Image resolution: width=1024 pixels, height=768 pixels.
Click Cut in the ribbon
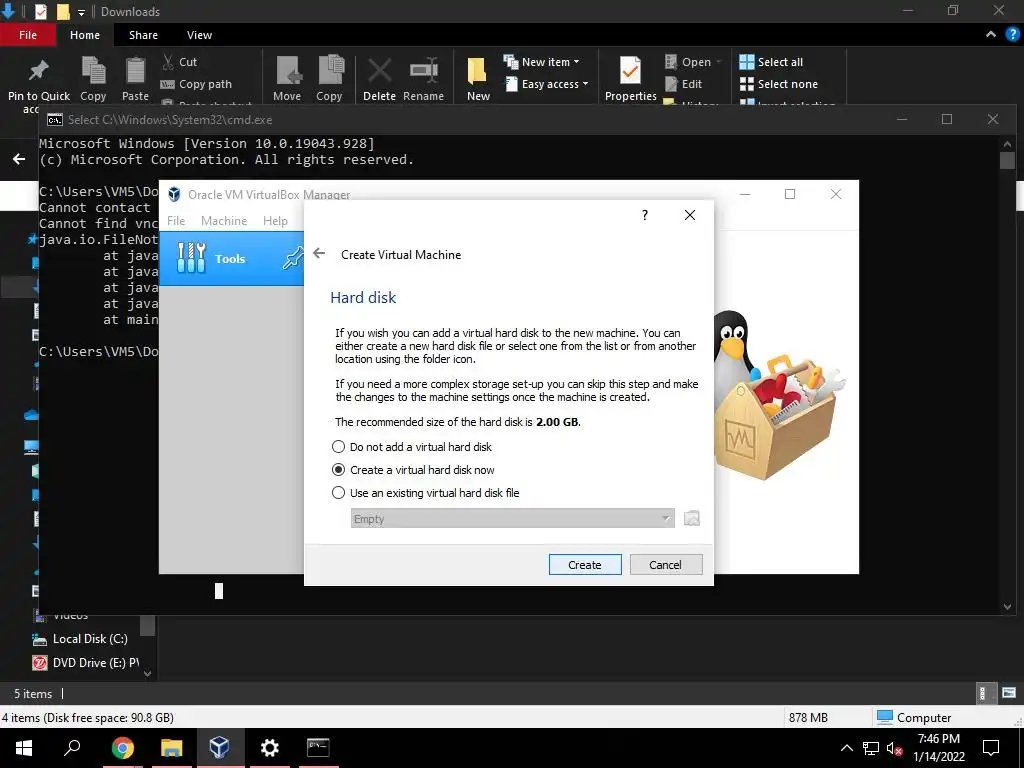tap(180, 61)
